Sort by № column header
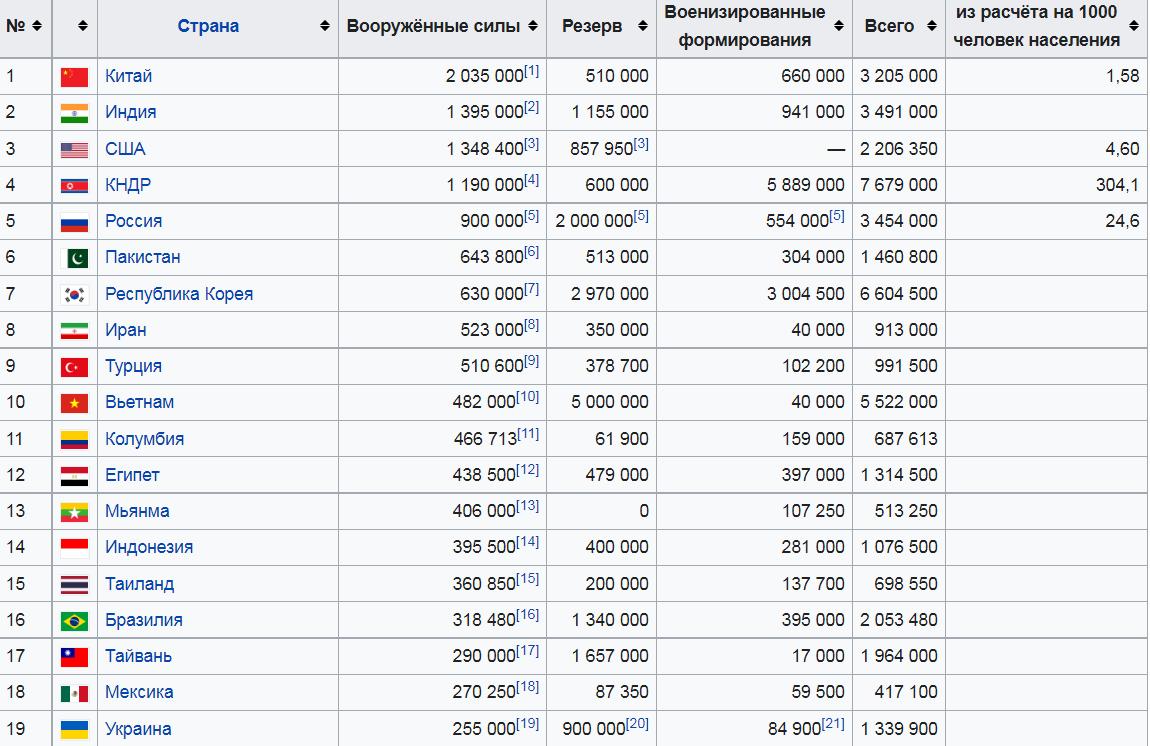 [x=37, y=26]
